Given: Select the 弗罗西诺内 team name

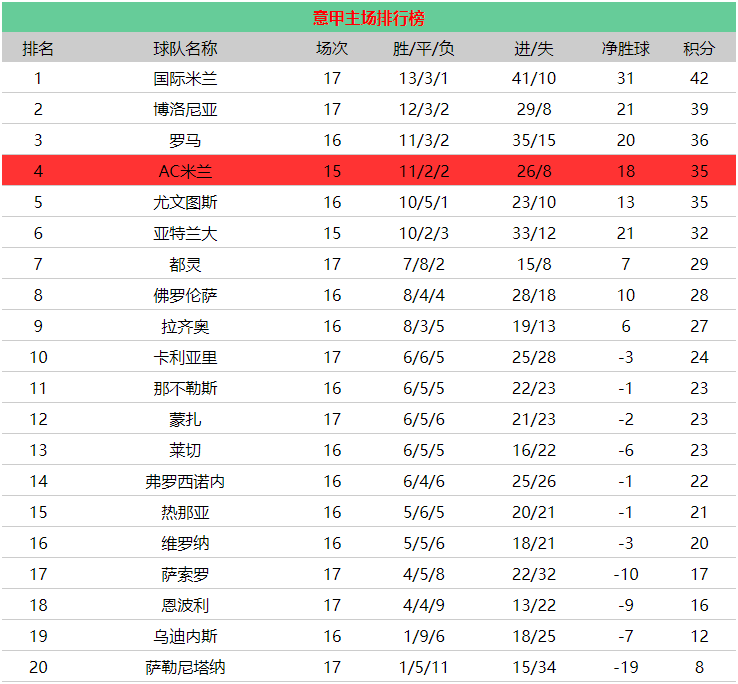Looking at the screenshot, I should click(x=185, y=481).
